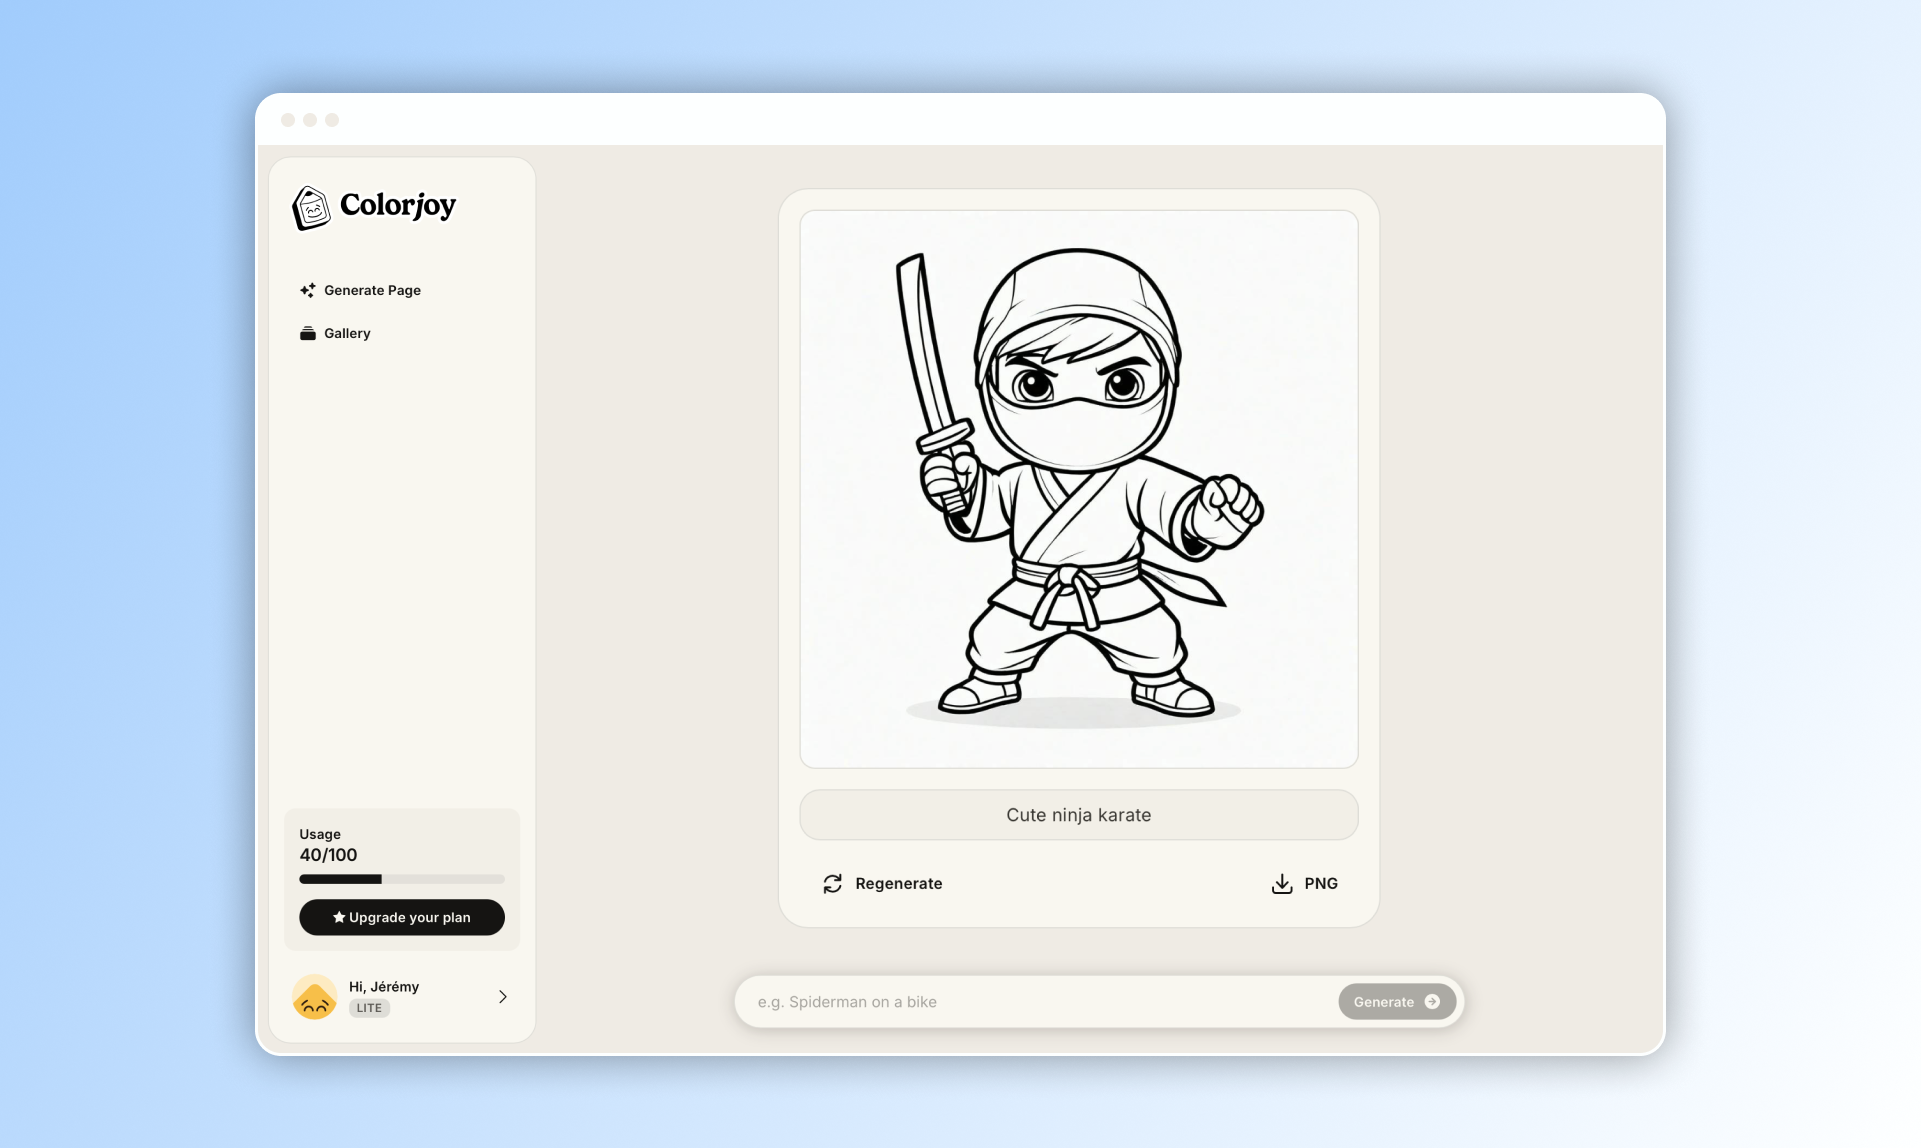Click the PNG download arrow icon
The height and width of the screenshot is (1148, 1921).
click(x=1281, y=884)
